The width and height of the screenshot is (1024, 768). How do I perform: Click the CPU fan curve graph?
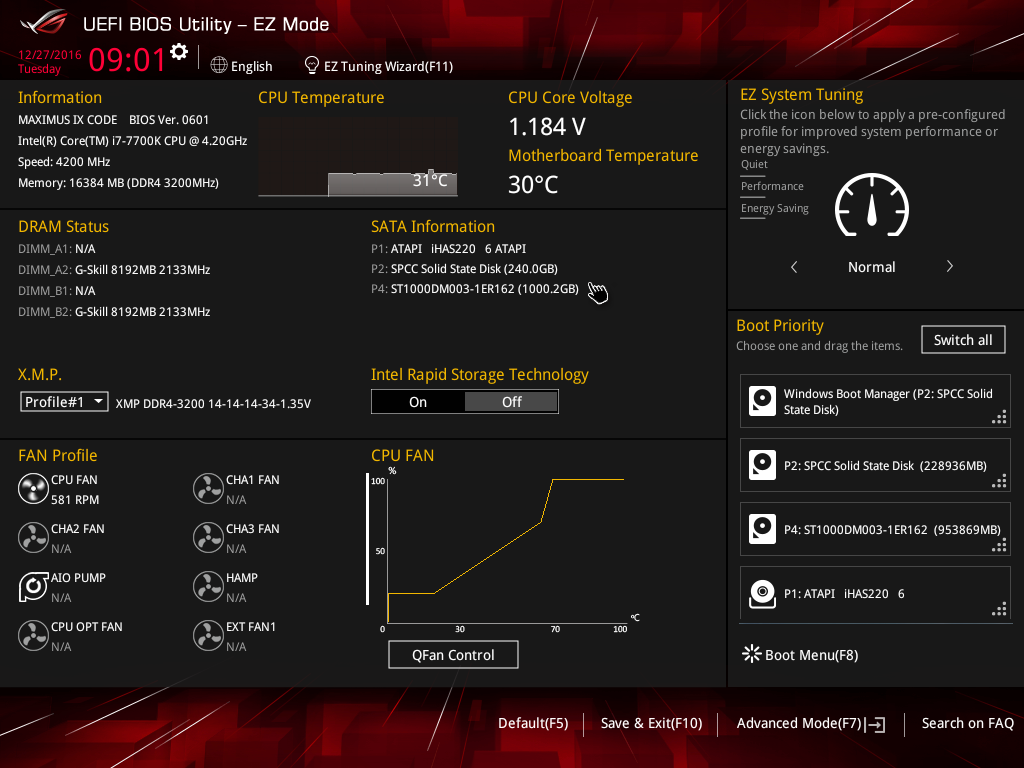click(506, 549)
